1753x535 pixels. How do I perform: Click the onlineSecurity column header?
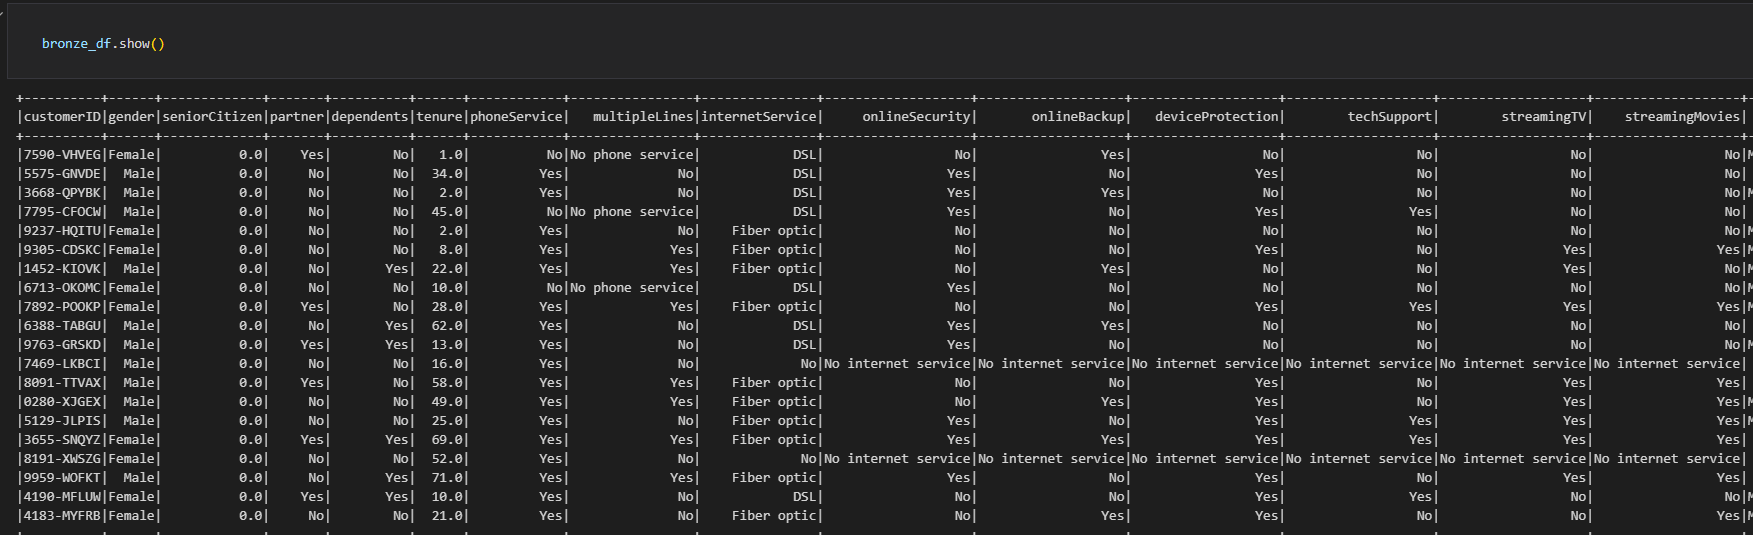(917, 117)
